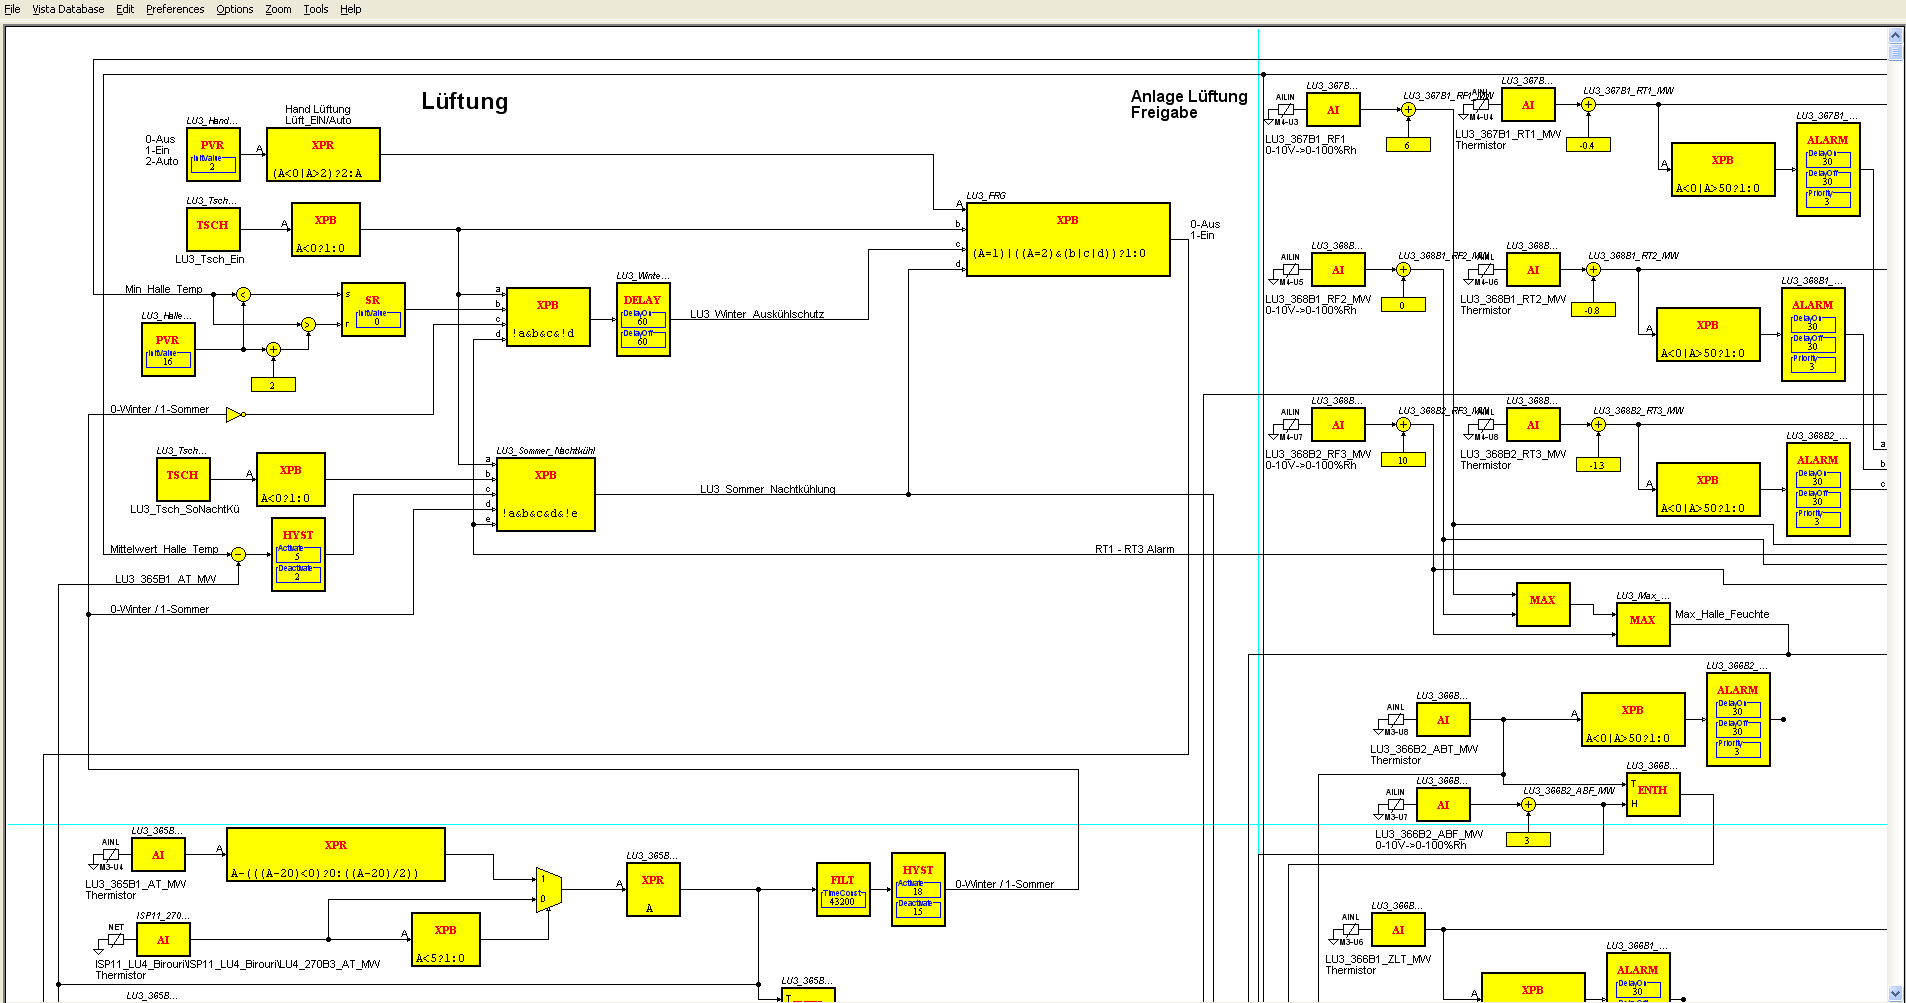Select the TSCH block LU3_Tsch_SoNachtKü
1906x1003 pixels.
click(182, 478)
